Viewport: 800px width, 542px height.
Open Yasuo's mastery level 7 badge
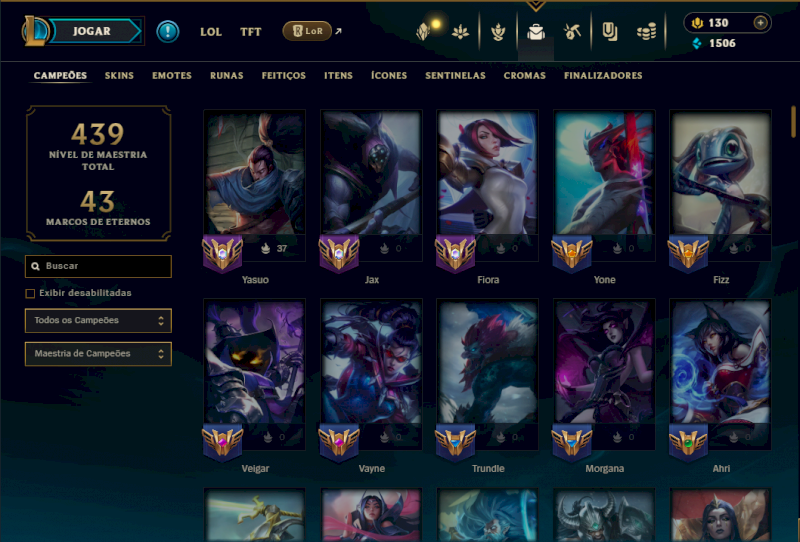[222, 253]
